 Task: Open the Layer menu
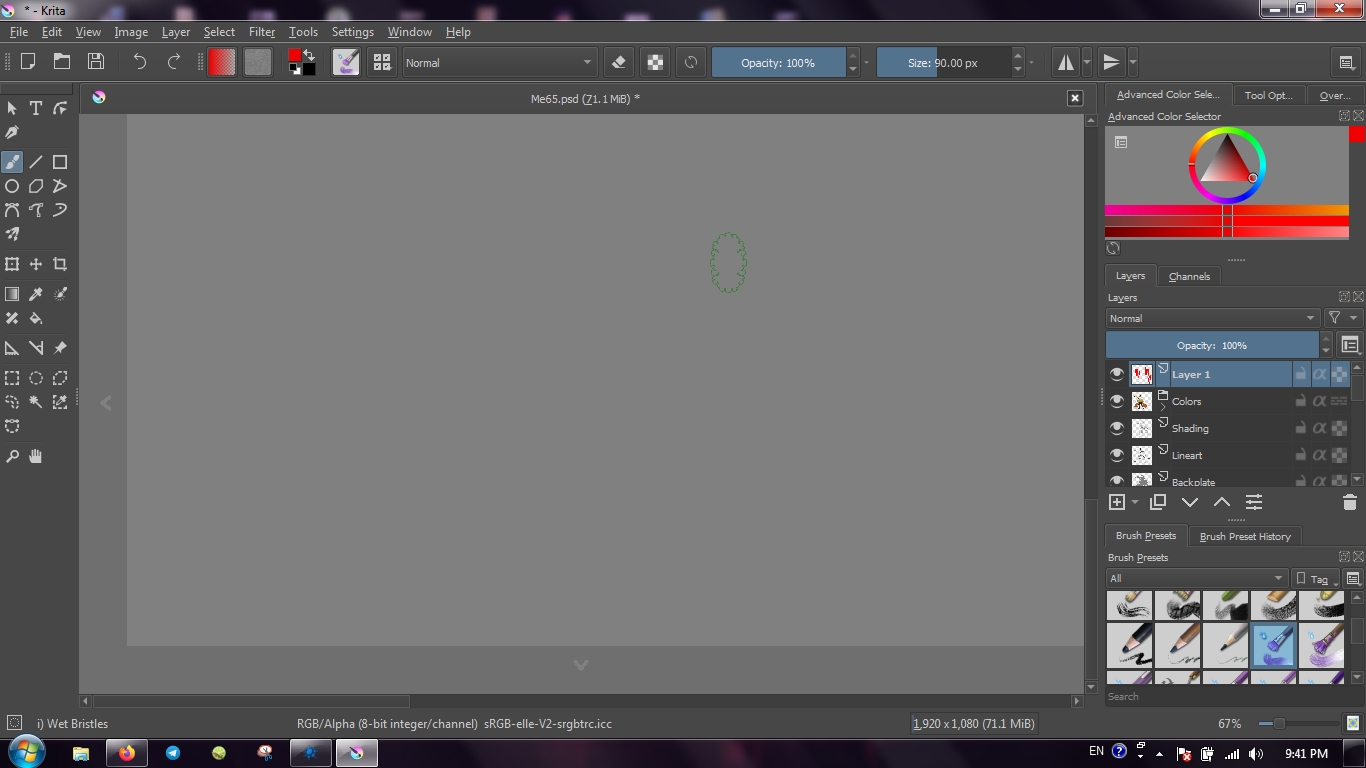176,32
